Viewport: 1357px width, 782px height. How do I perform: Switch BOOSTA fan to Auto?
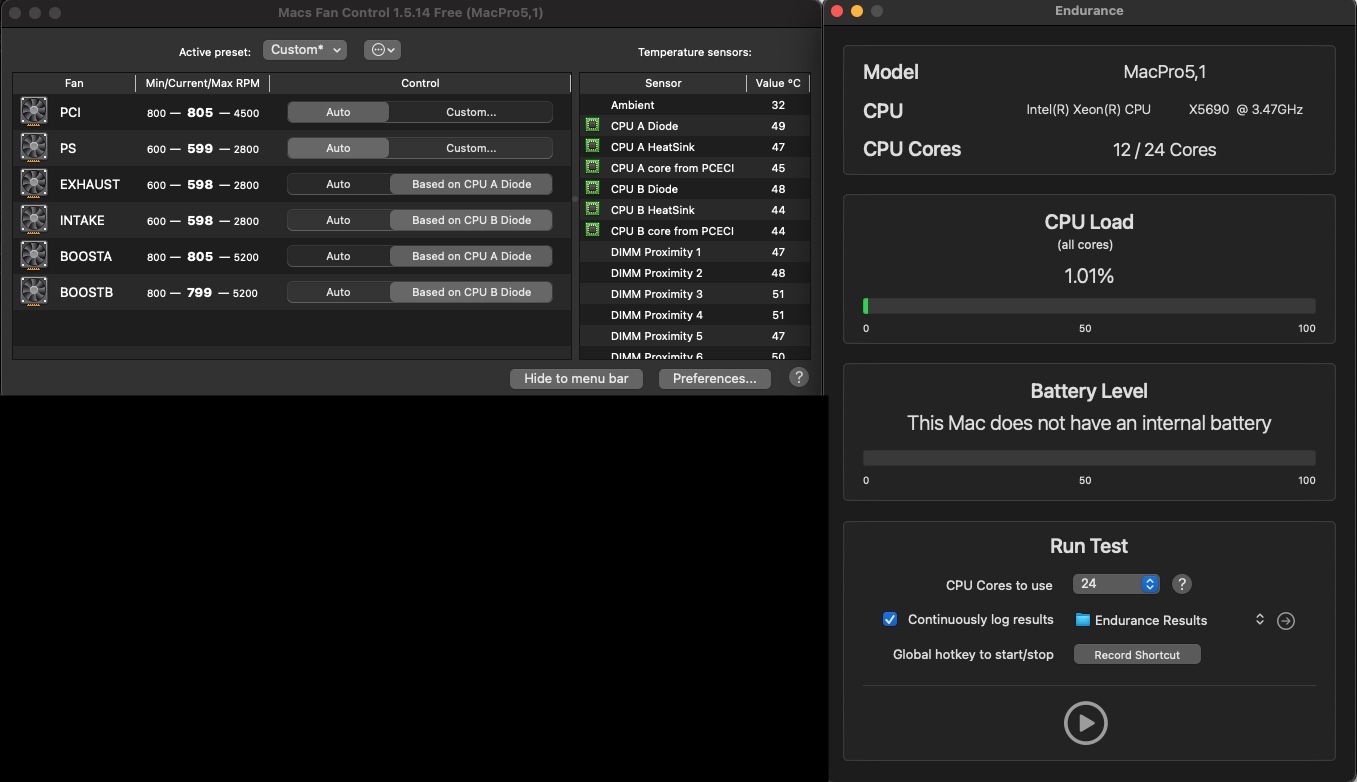click(338, 256)
